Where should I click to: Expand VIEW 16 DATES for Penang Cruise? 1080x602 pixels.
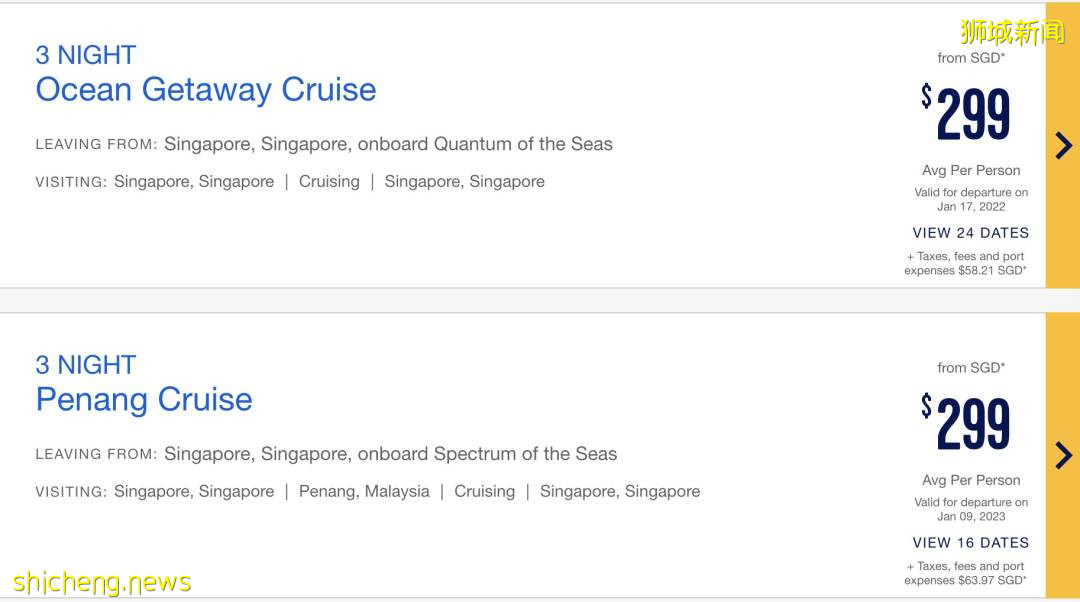pos(970,543)
